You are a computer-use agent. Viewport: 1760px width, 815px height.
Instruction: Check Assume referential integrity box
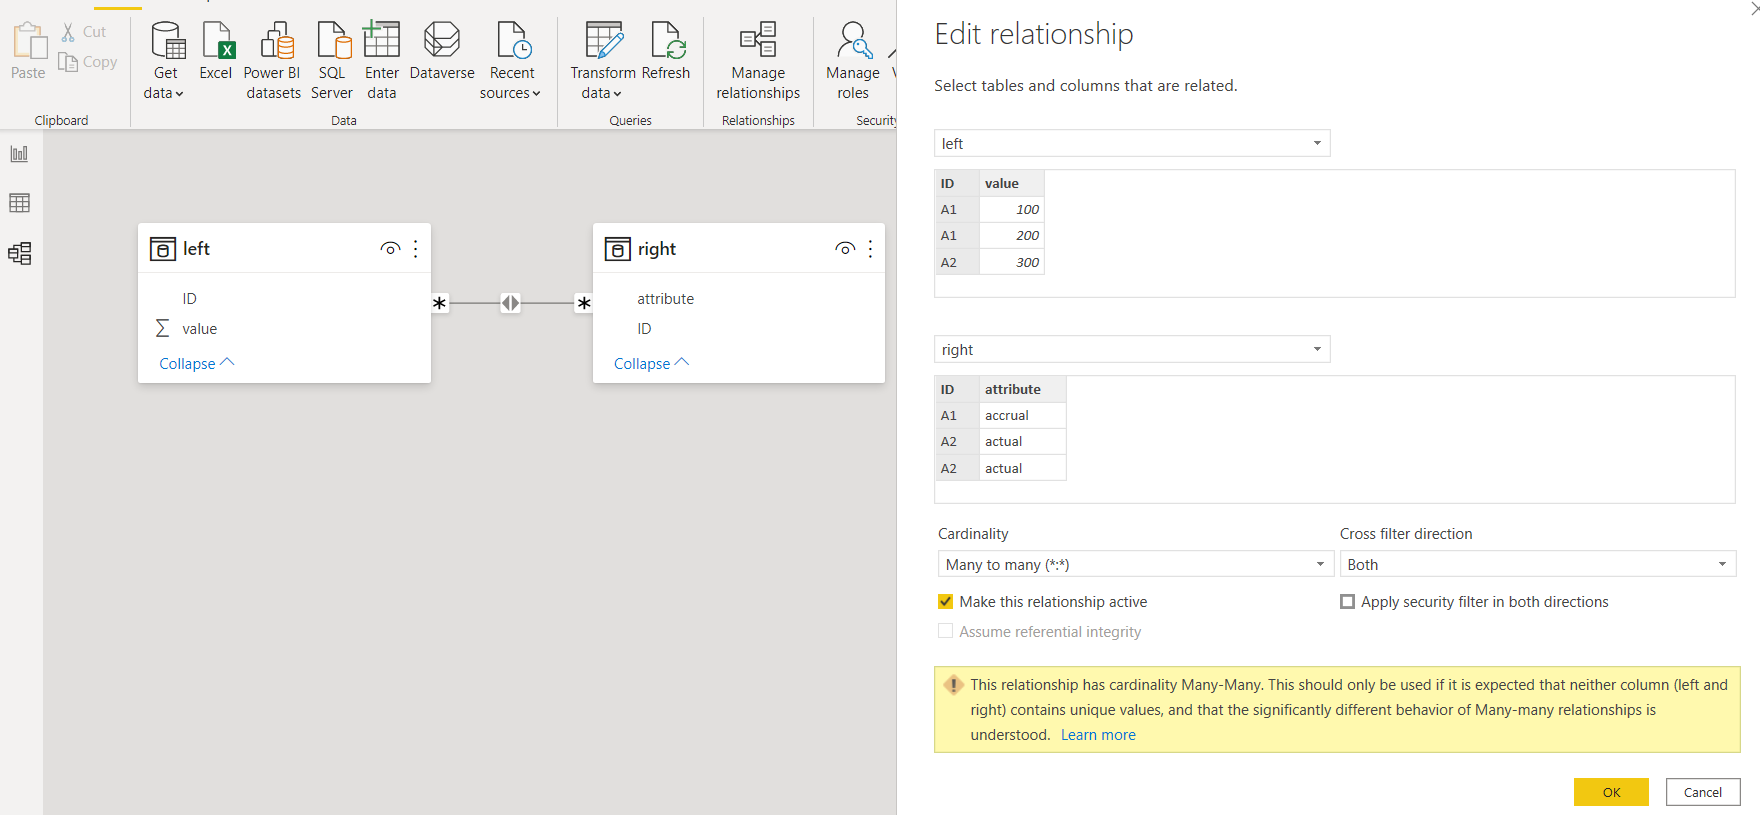click(x=946, y=632)
